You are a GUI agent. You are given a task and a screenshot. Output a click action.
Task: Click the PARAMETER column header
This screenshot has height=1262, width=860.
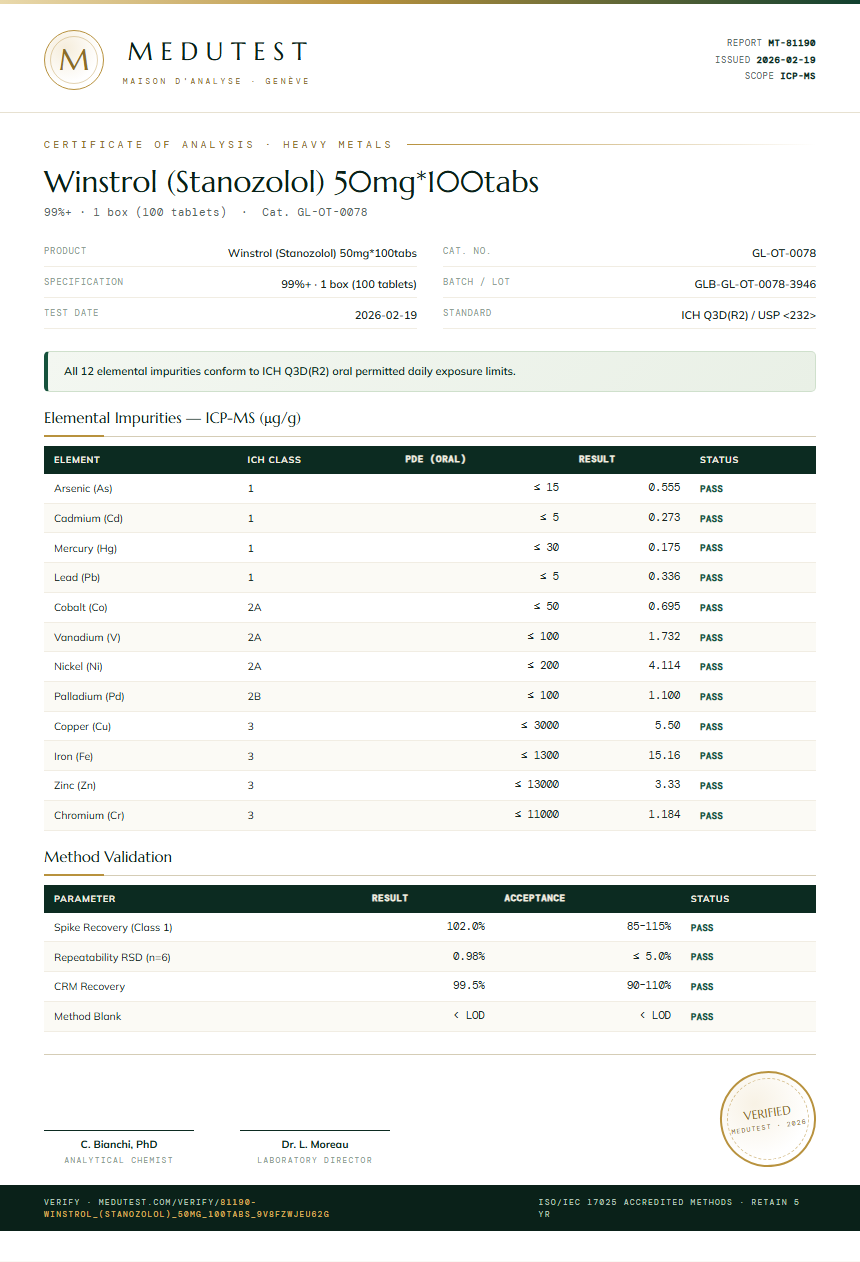[84, 899]
